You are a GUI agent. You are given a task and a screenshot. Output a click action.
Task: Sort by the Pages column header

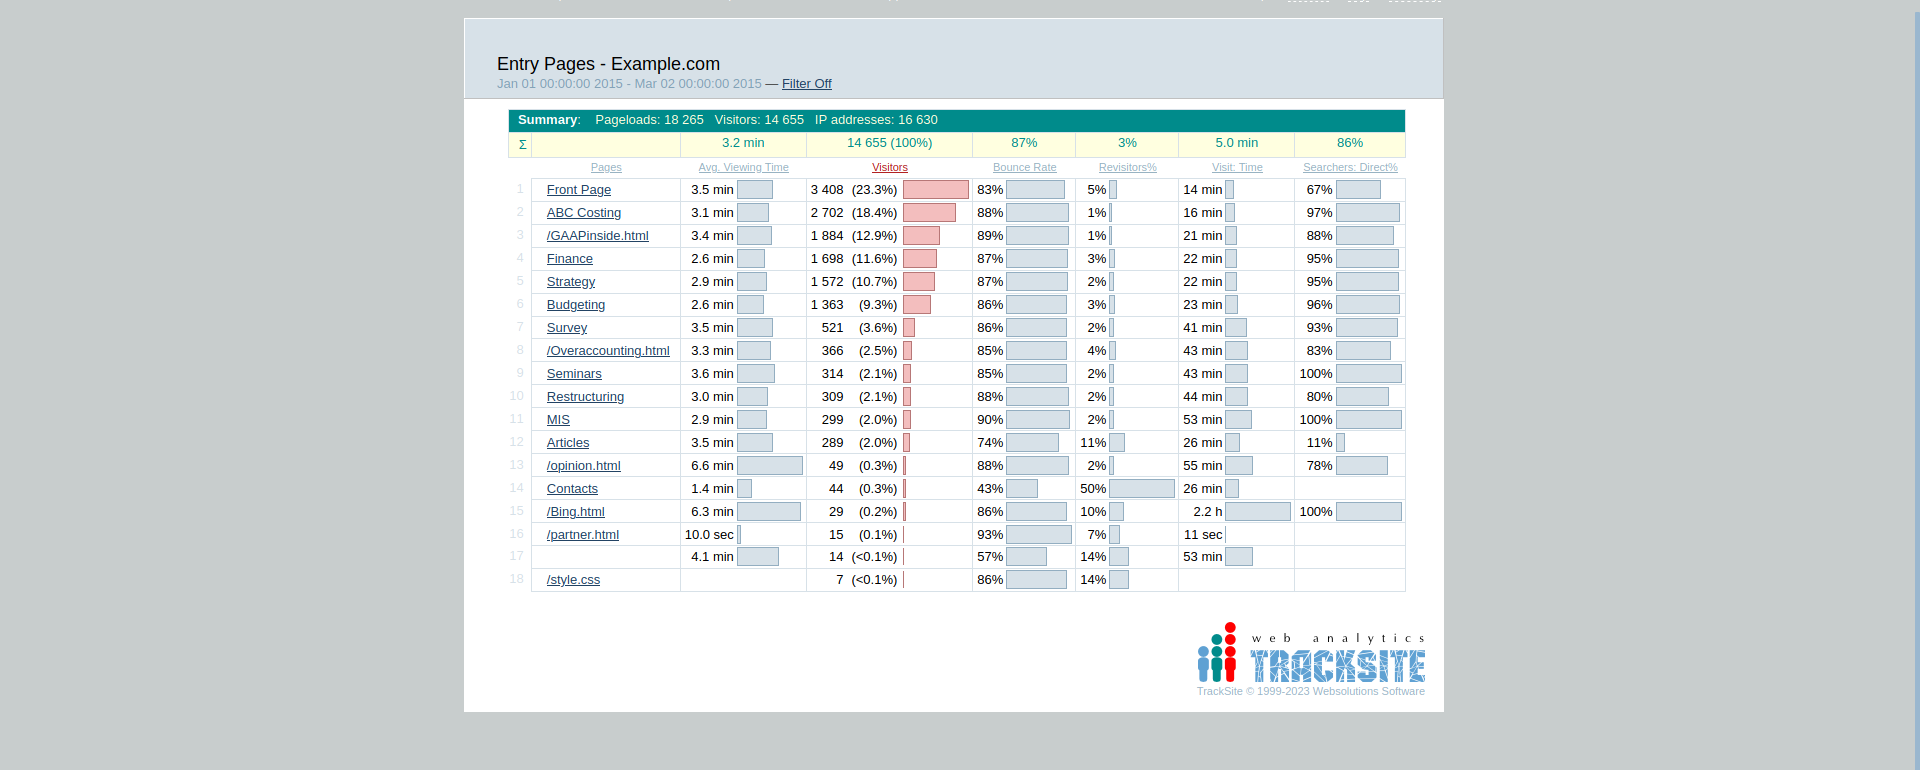tap(606, 168)
